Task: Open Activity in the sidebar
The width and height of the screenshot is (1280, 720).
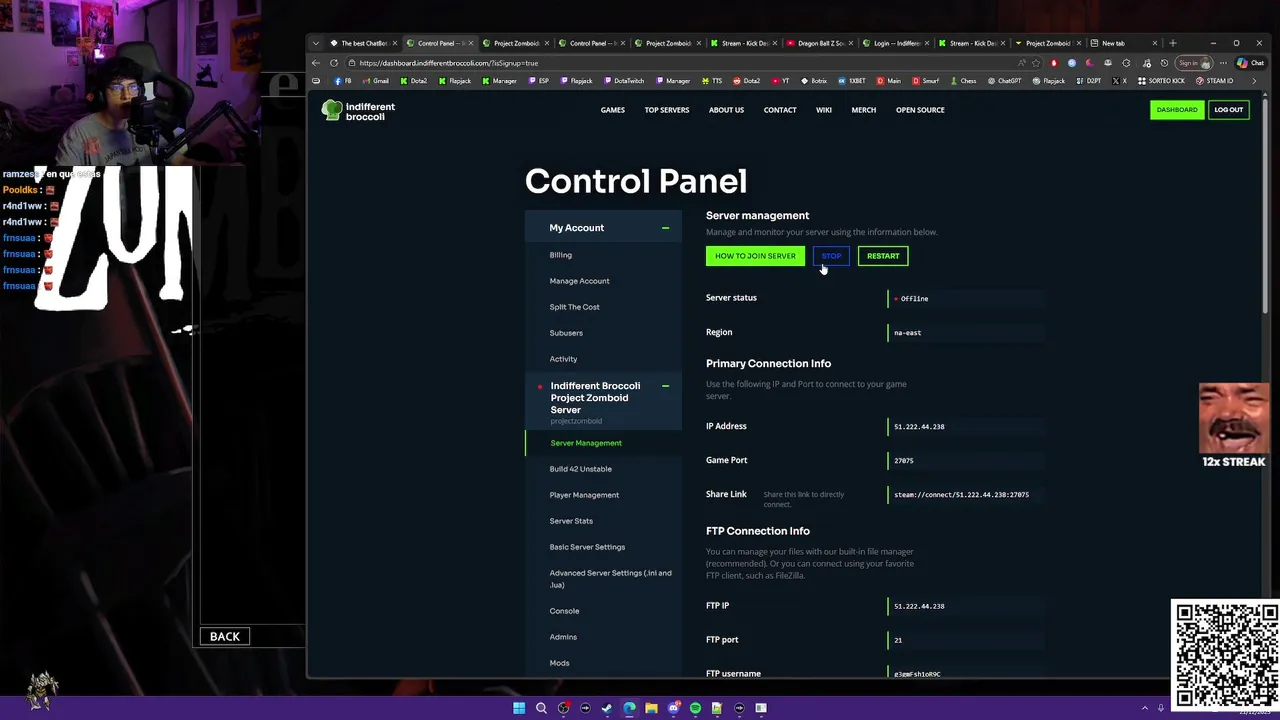Action: tap(563, 359)
